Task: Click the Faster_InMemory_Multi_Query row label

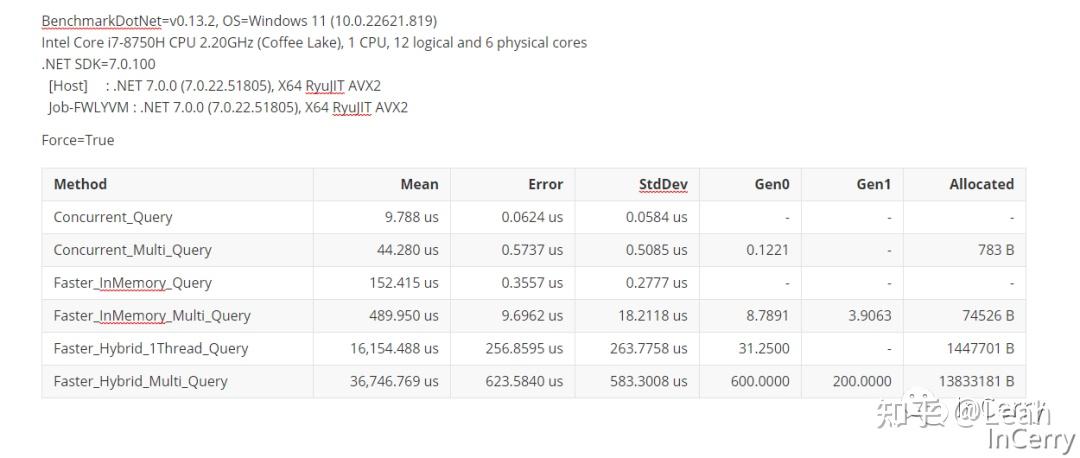Action: 152,316
